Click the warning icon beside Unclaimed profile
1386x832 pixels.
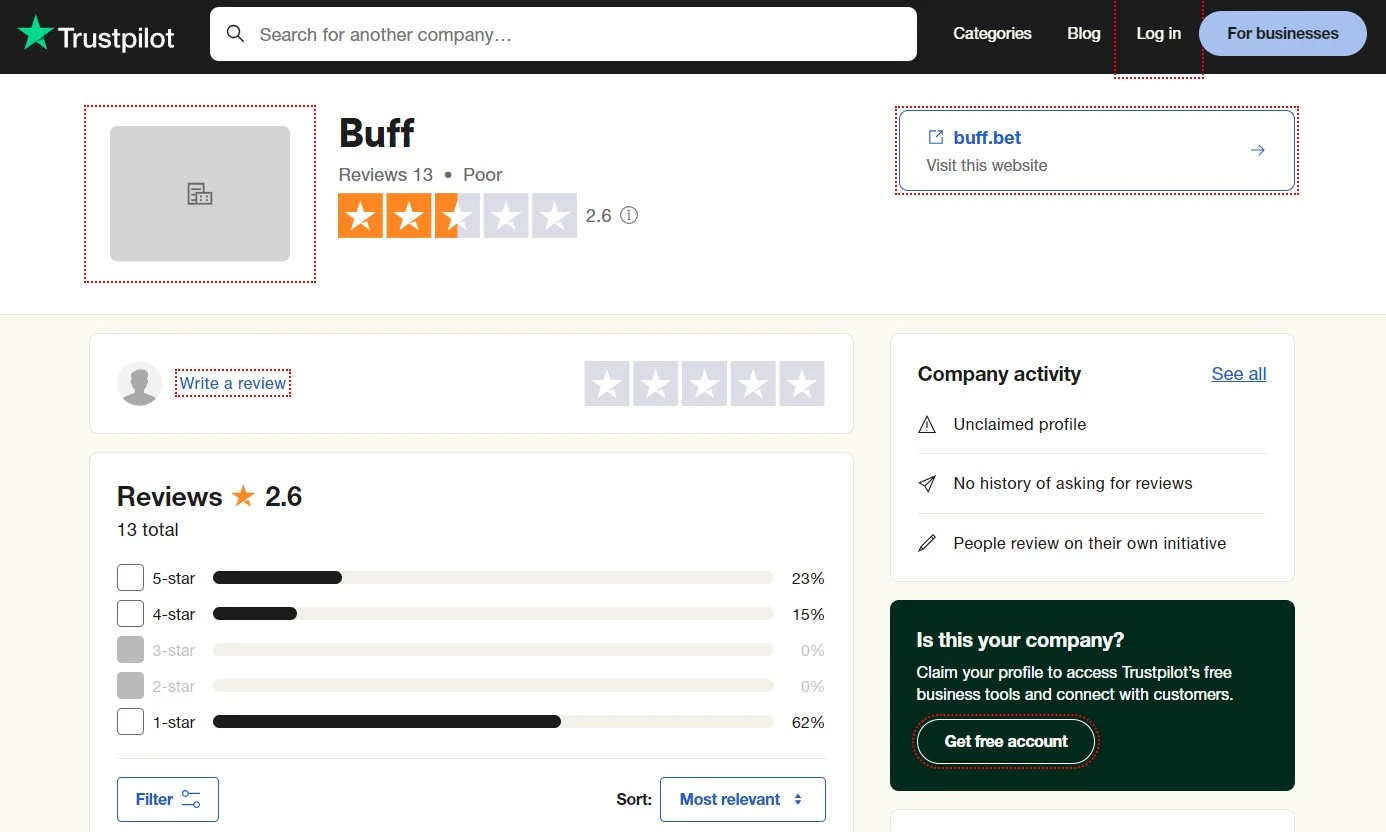(x=926, y=424)
